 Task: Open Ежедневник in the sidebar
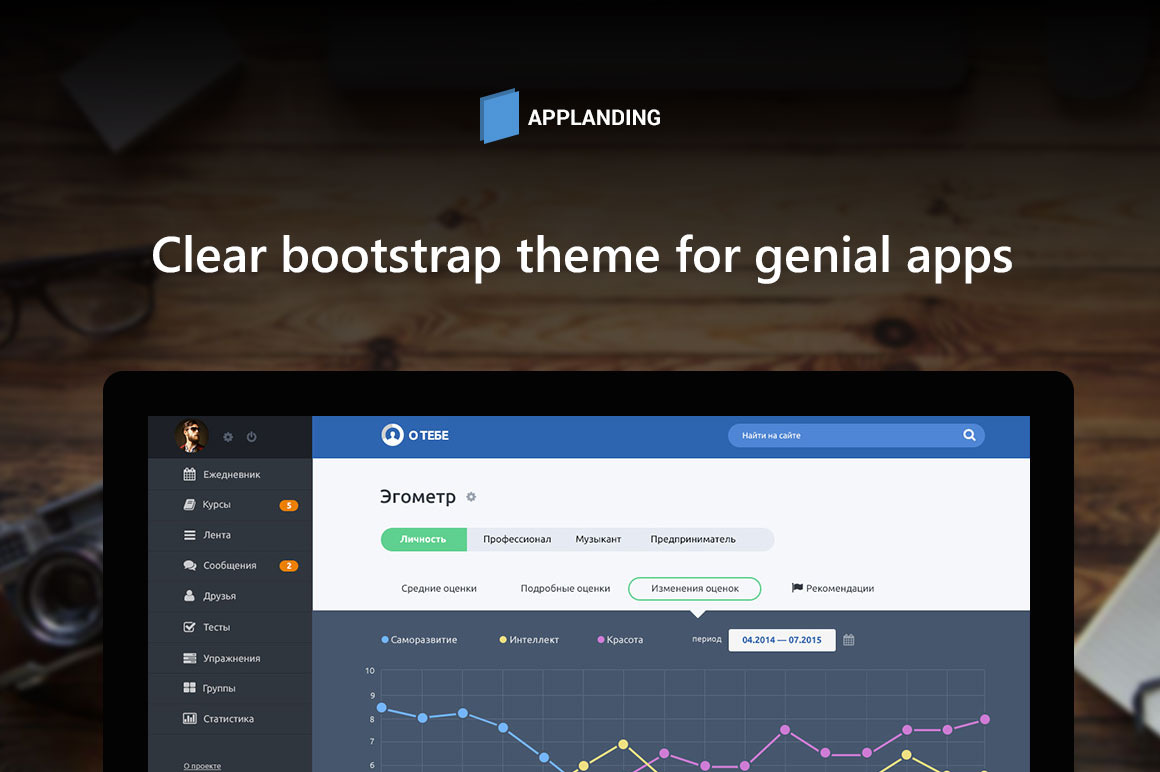[230, 474]
